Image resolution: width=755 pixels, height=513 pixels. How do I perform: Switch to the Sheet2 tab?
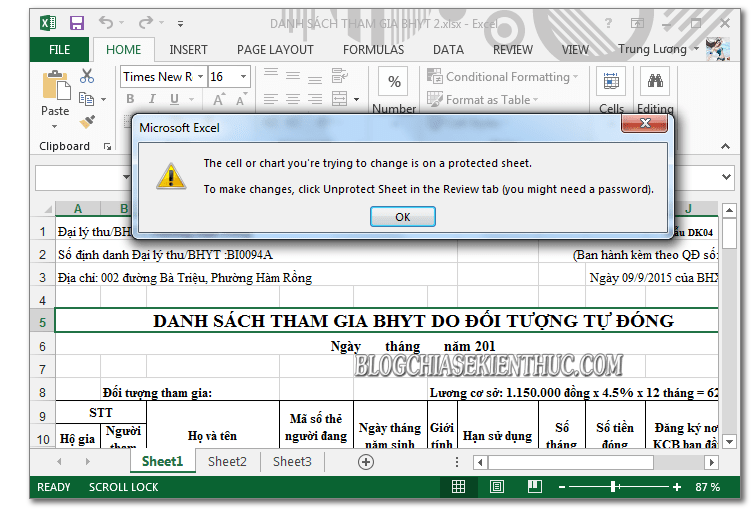pos(227,461)
